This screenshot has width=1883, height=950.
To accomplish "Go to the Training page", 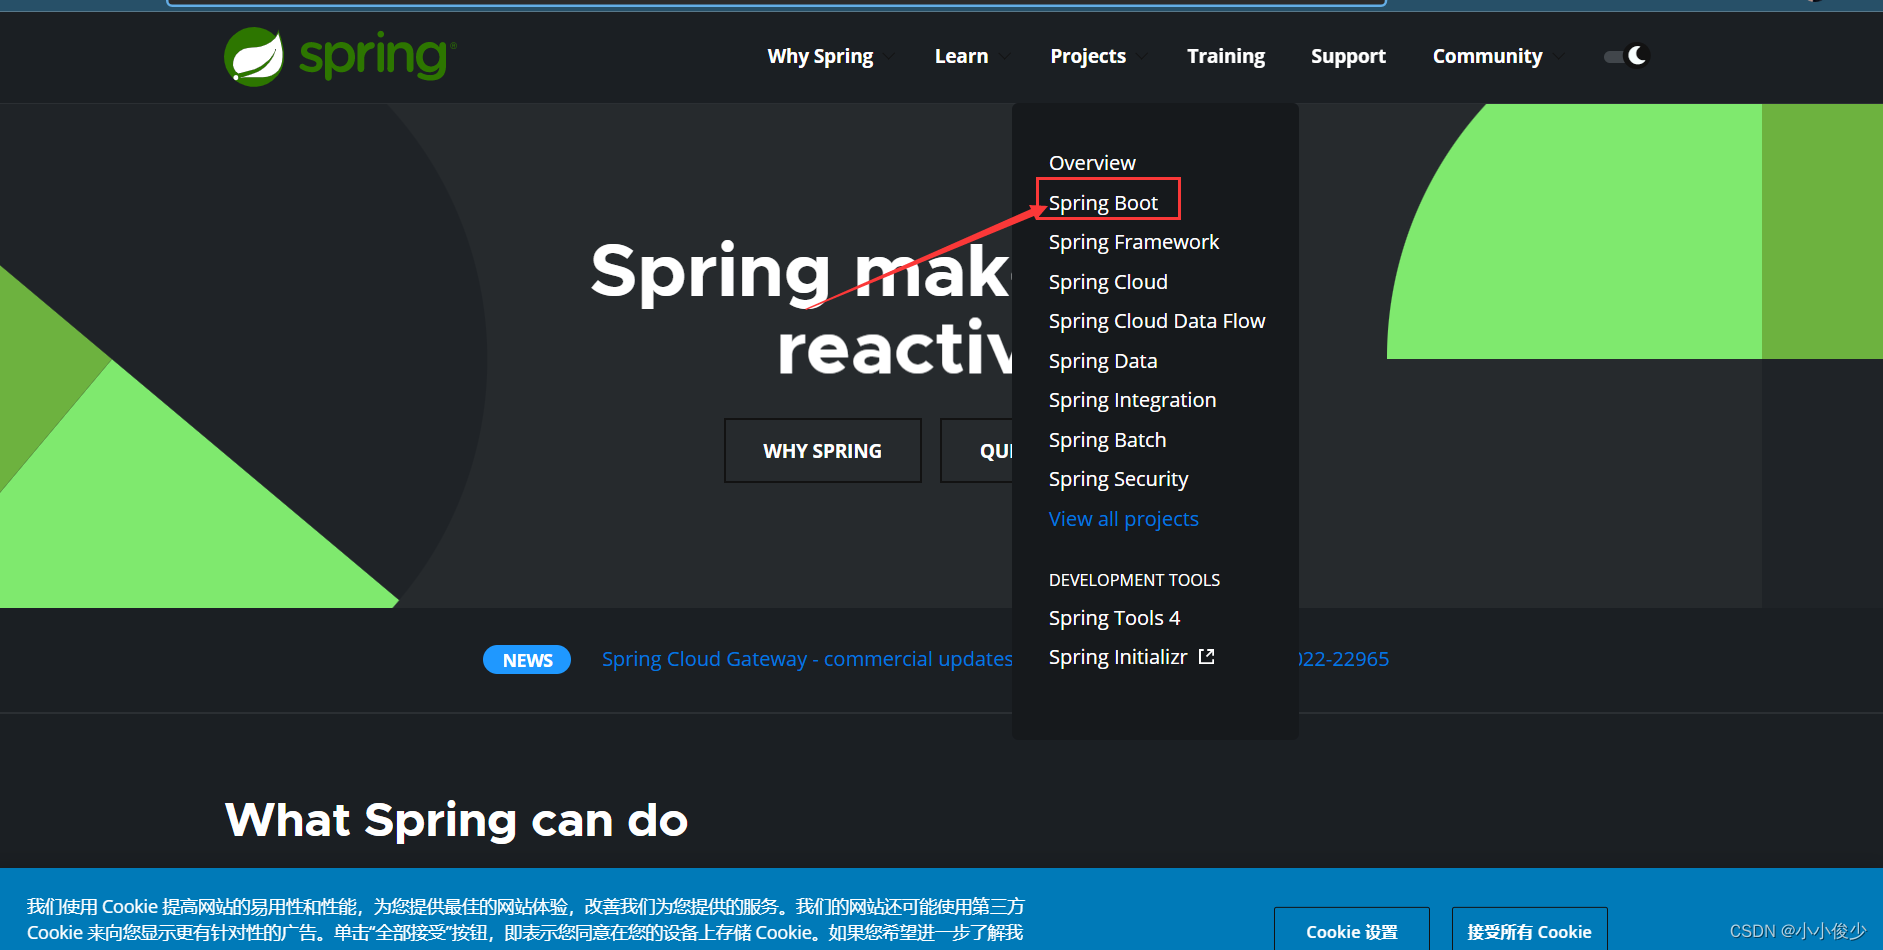I will pyautogui.click(x=1226, y=56).
